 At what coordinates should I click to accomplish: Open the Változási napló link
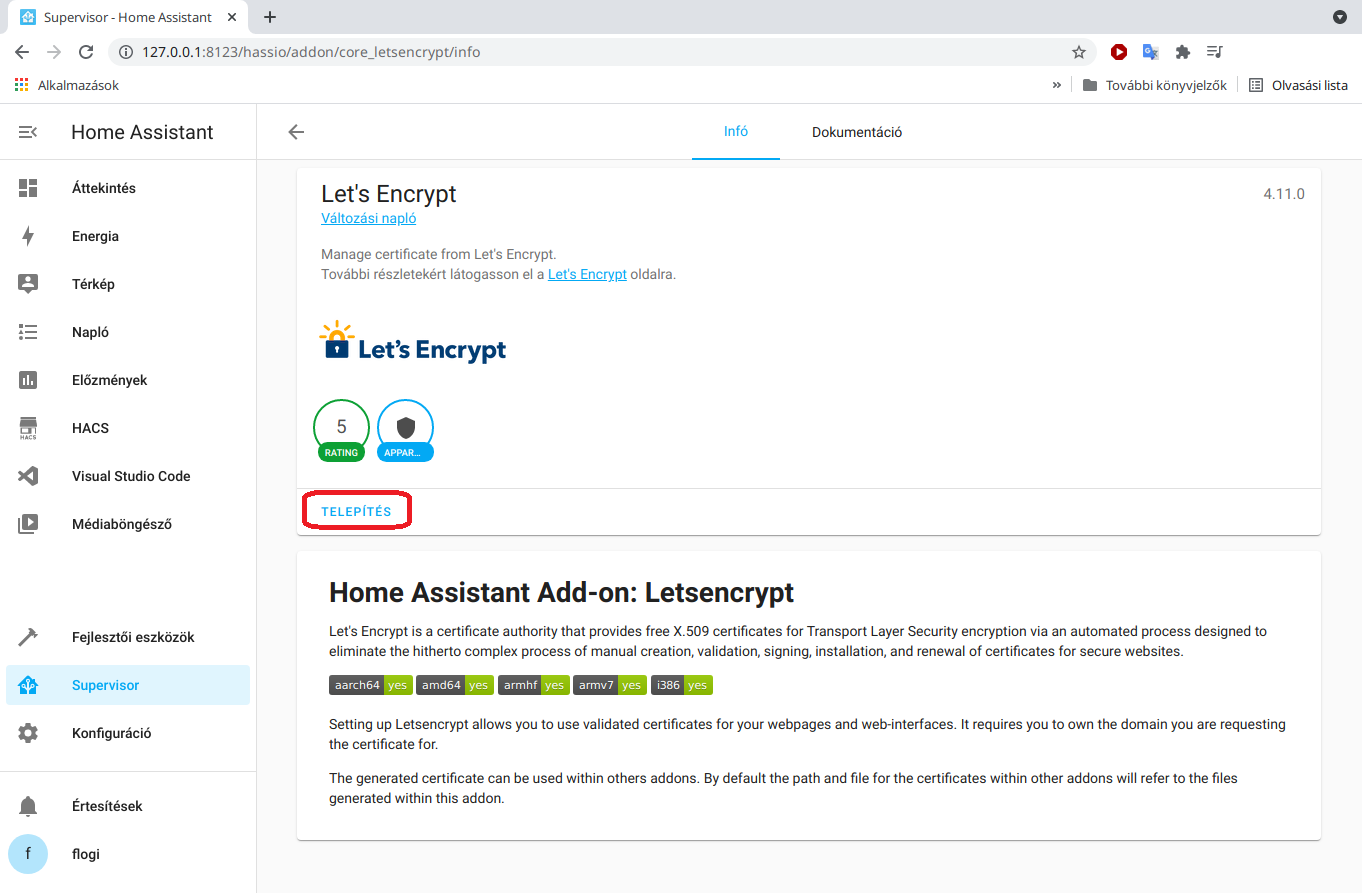point(368,218)
